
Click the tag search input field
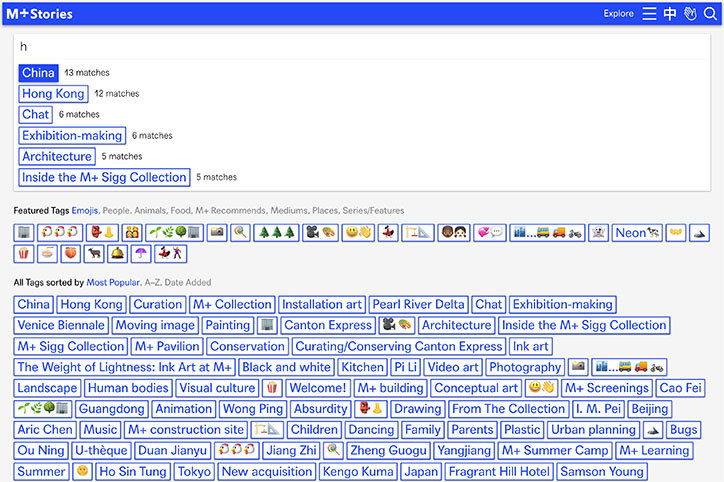(362, 47)
